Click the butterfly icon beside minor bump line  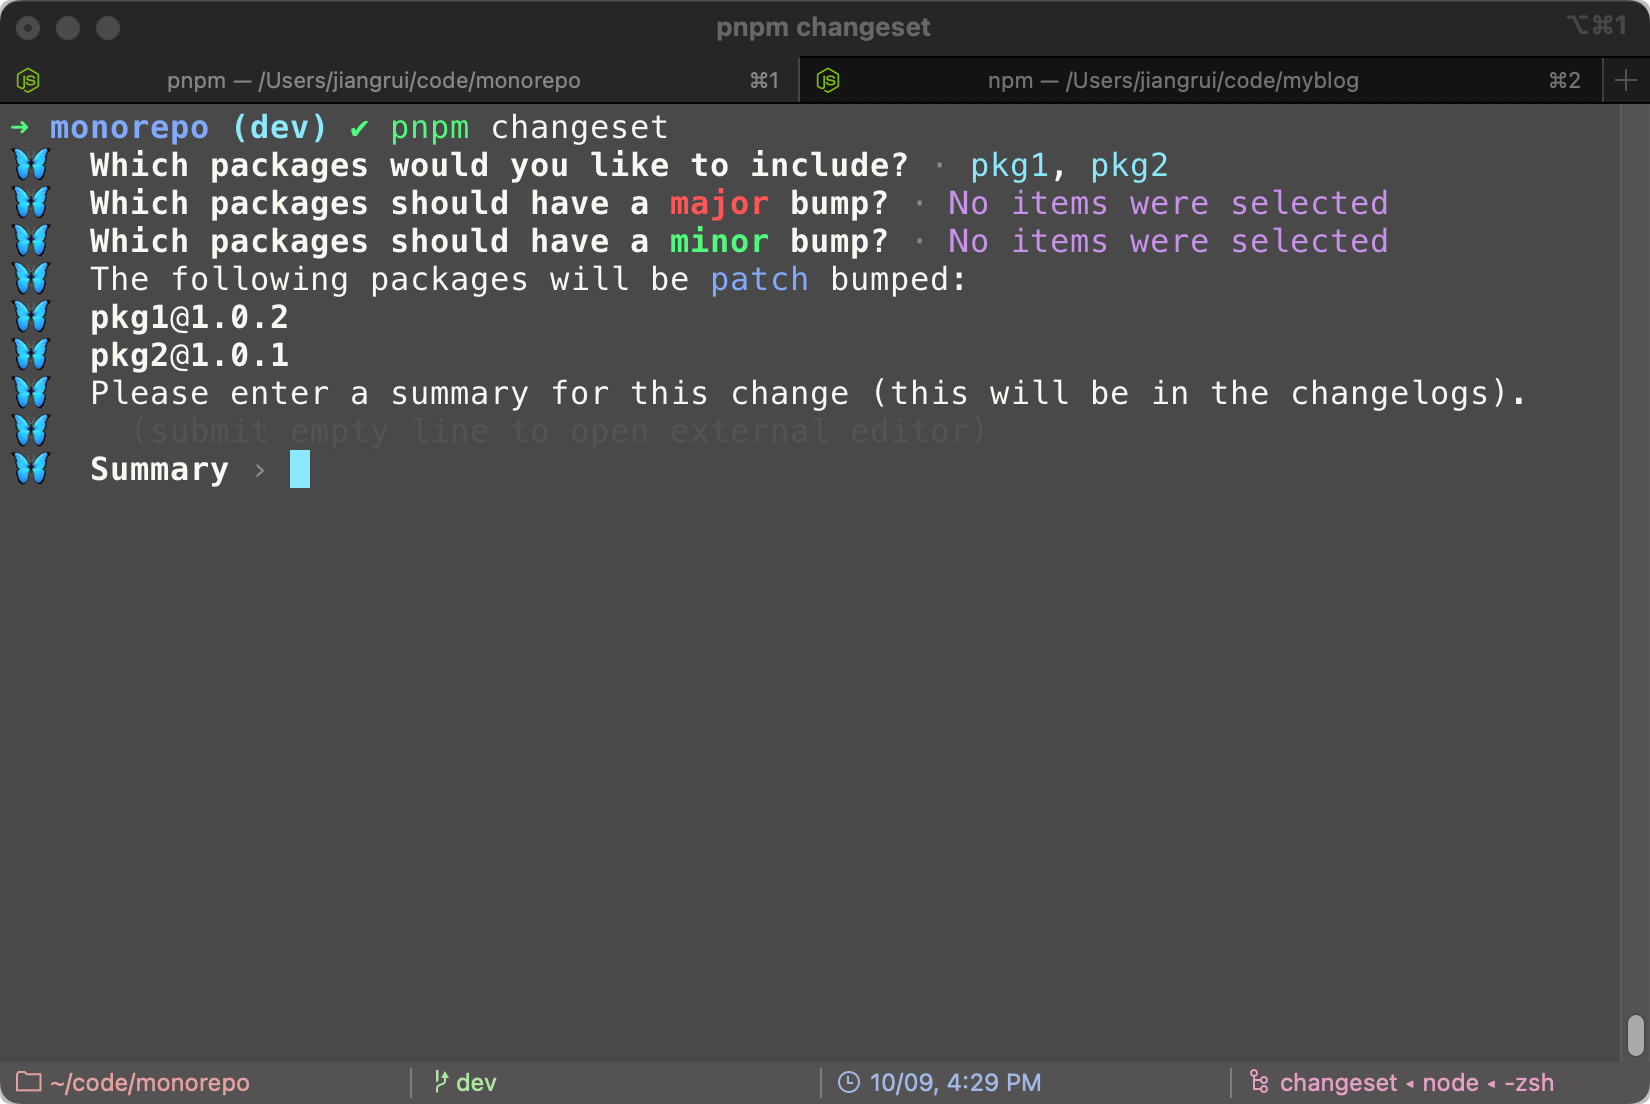31,240
